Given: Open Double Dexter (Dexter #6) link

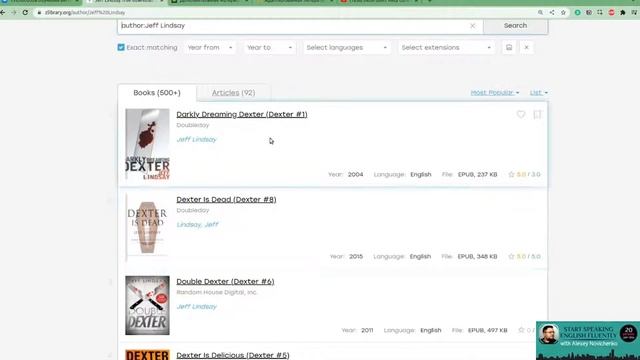Looking at the screenshot, I should (225, 282).
